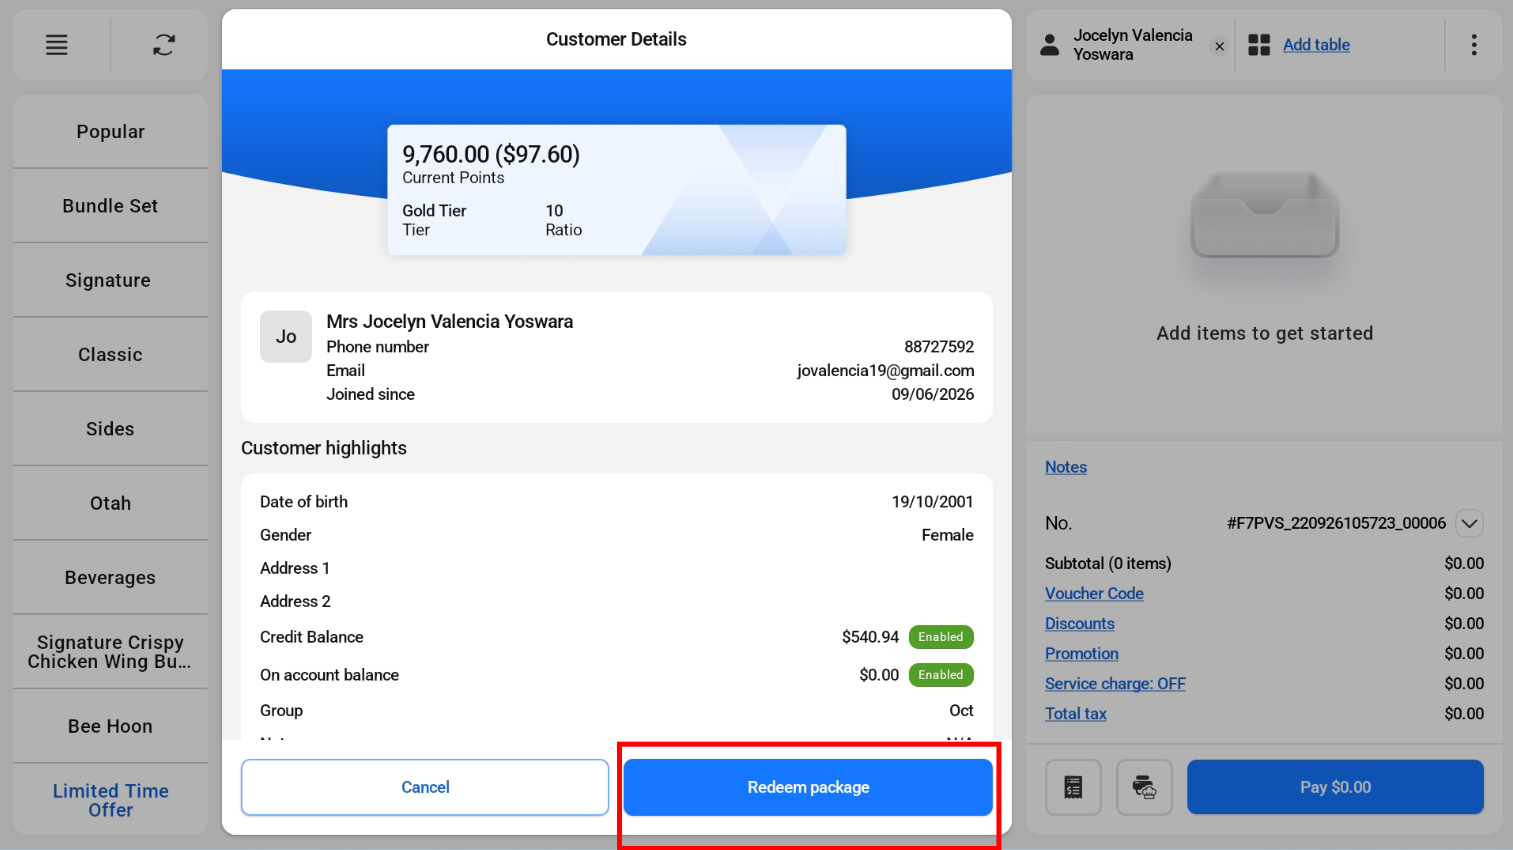Select Signature Crispy Chicken Wing category
The height and width of the screenshot is (850, 1513).
[x=110, y=652]
